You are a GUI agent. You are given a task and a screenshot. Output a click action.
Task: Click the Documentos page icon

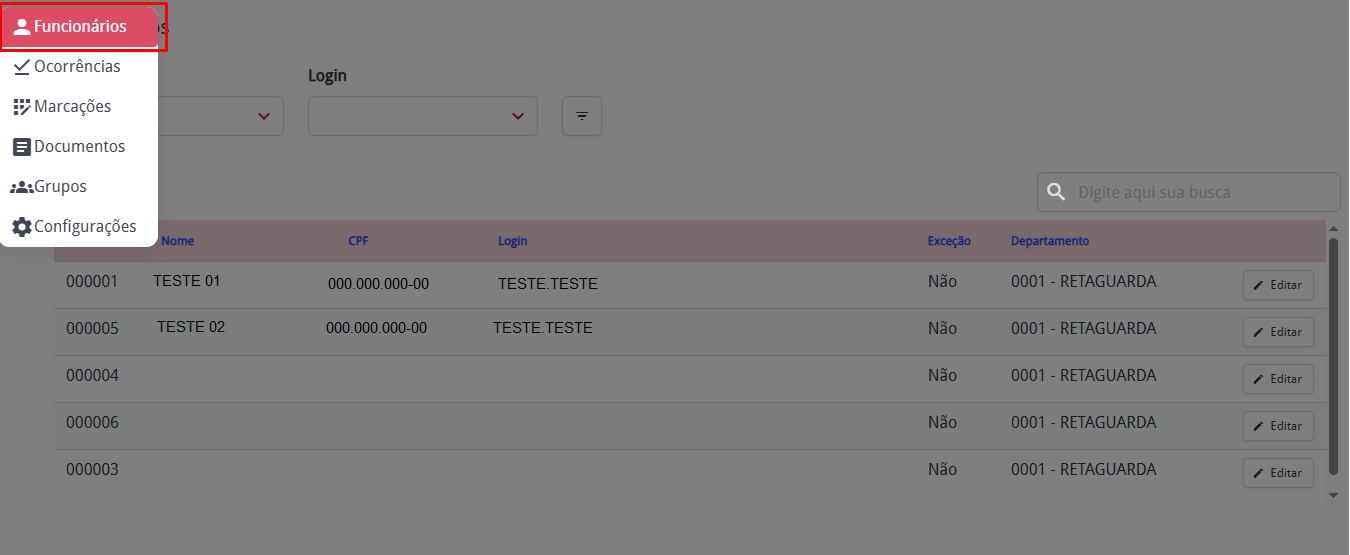(22, 147)
